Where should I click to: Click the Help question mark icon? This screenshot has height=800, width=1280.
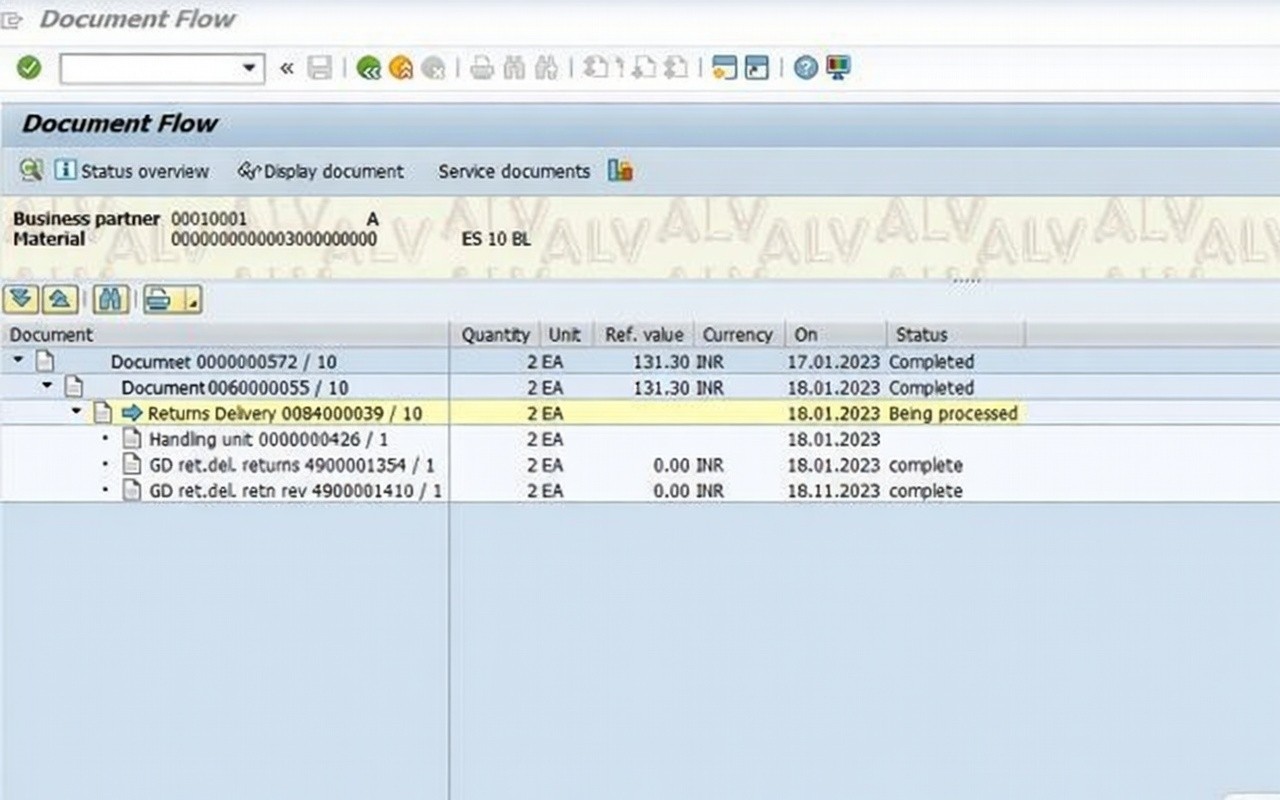coord(806,68)
